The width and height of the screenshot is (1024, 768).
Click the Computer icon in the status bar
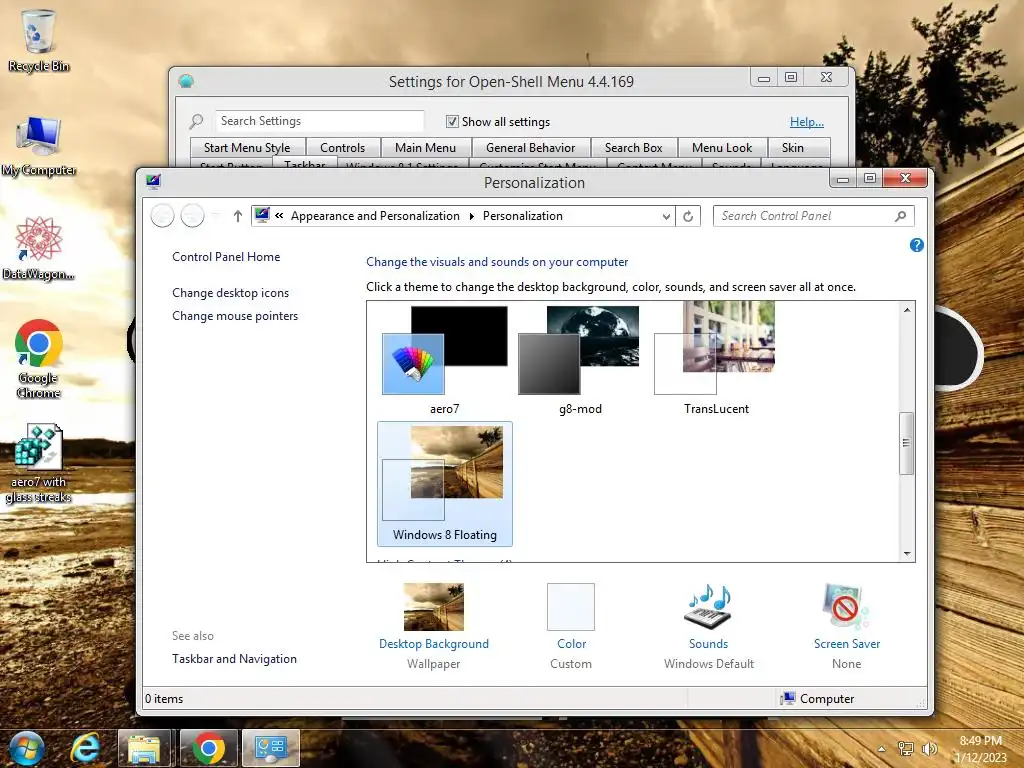(x=788, y=698)
